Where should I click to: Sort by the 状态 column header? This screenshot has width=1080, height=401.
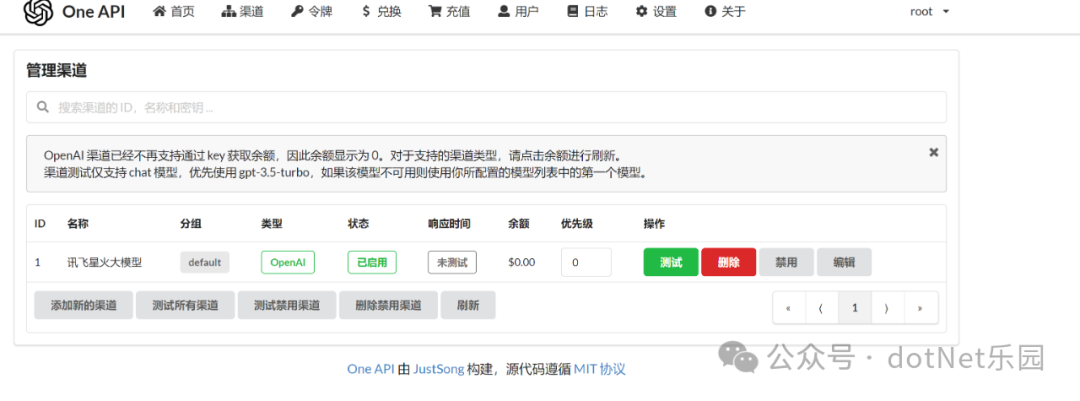359,224
